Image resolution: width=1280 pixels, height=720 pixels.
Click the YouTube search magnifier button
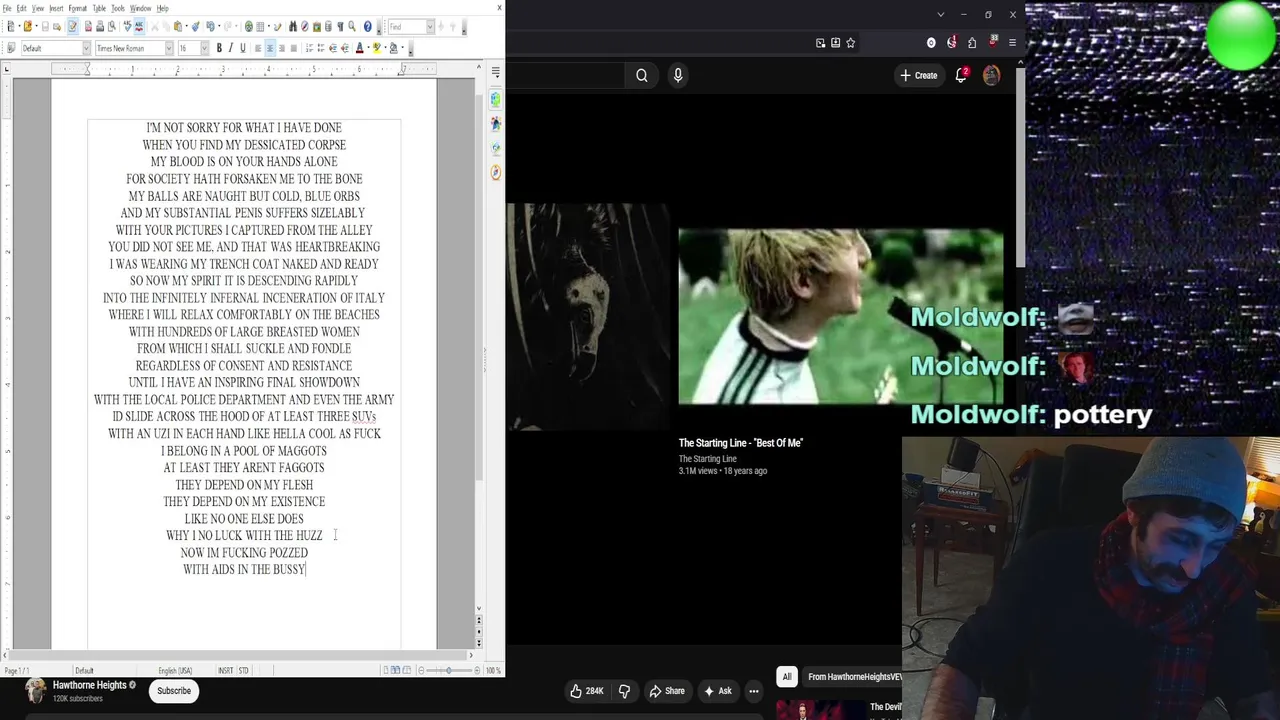[642, 75]
